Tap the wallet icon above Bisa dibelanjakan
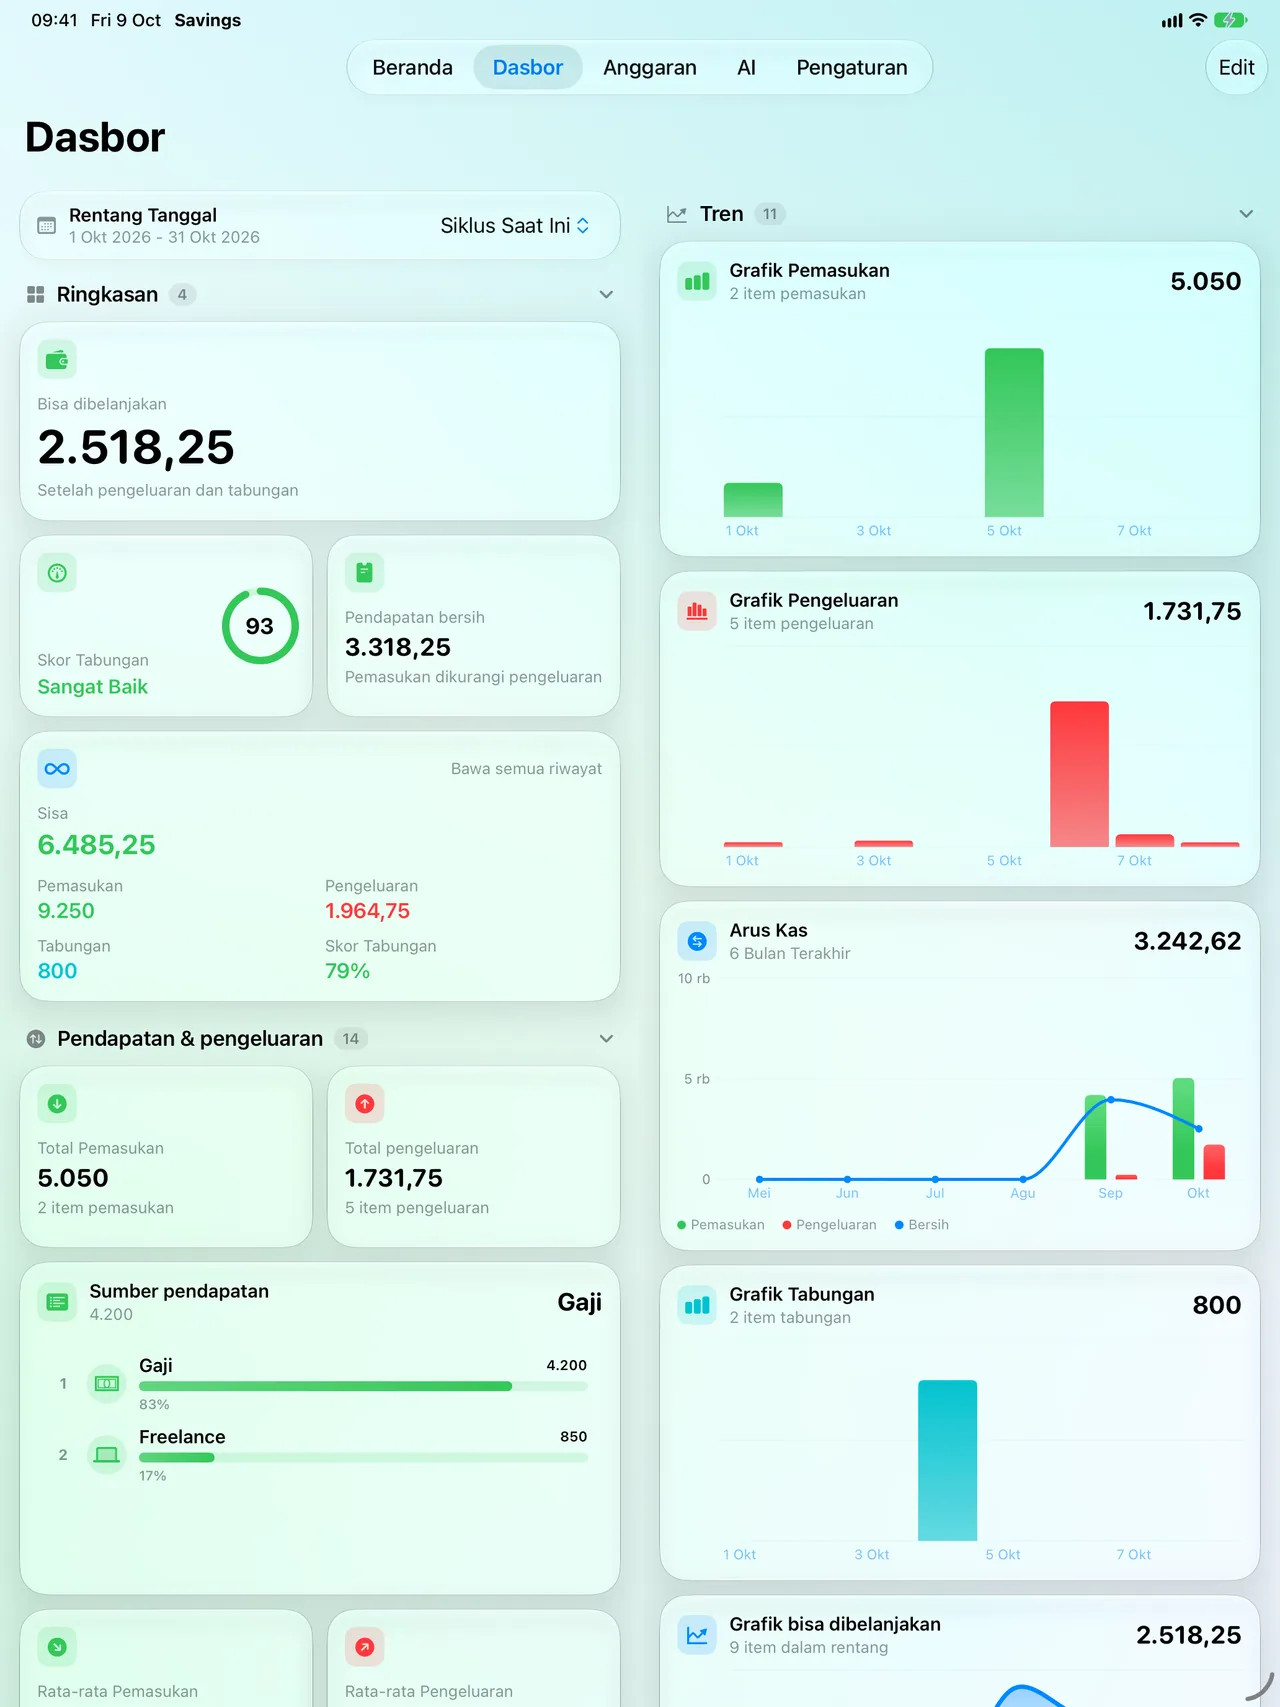 [x=57, y=360]
